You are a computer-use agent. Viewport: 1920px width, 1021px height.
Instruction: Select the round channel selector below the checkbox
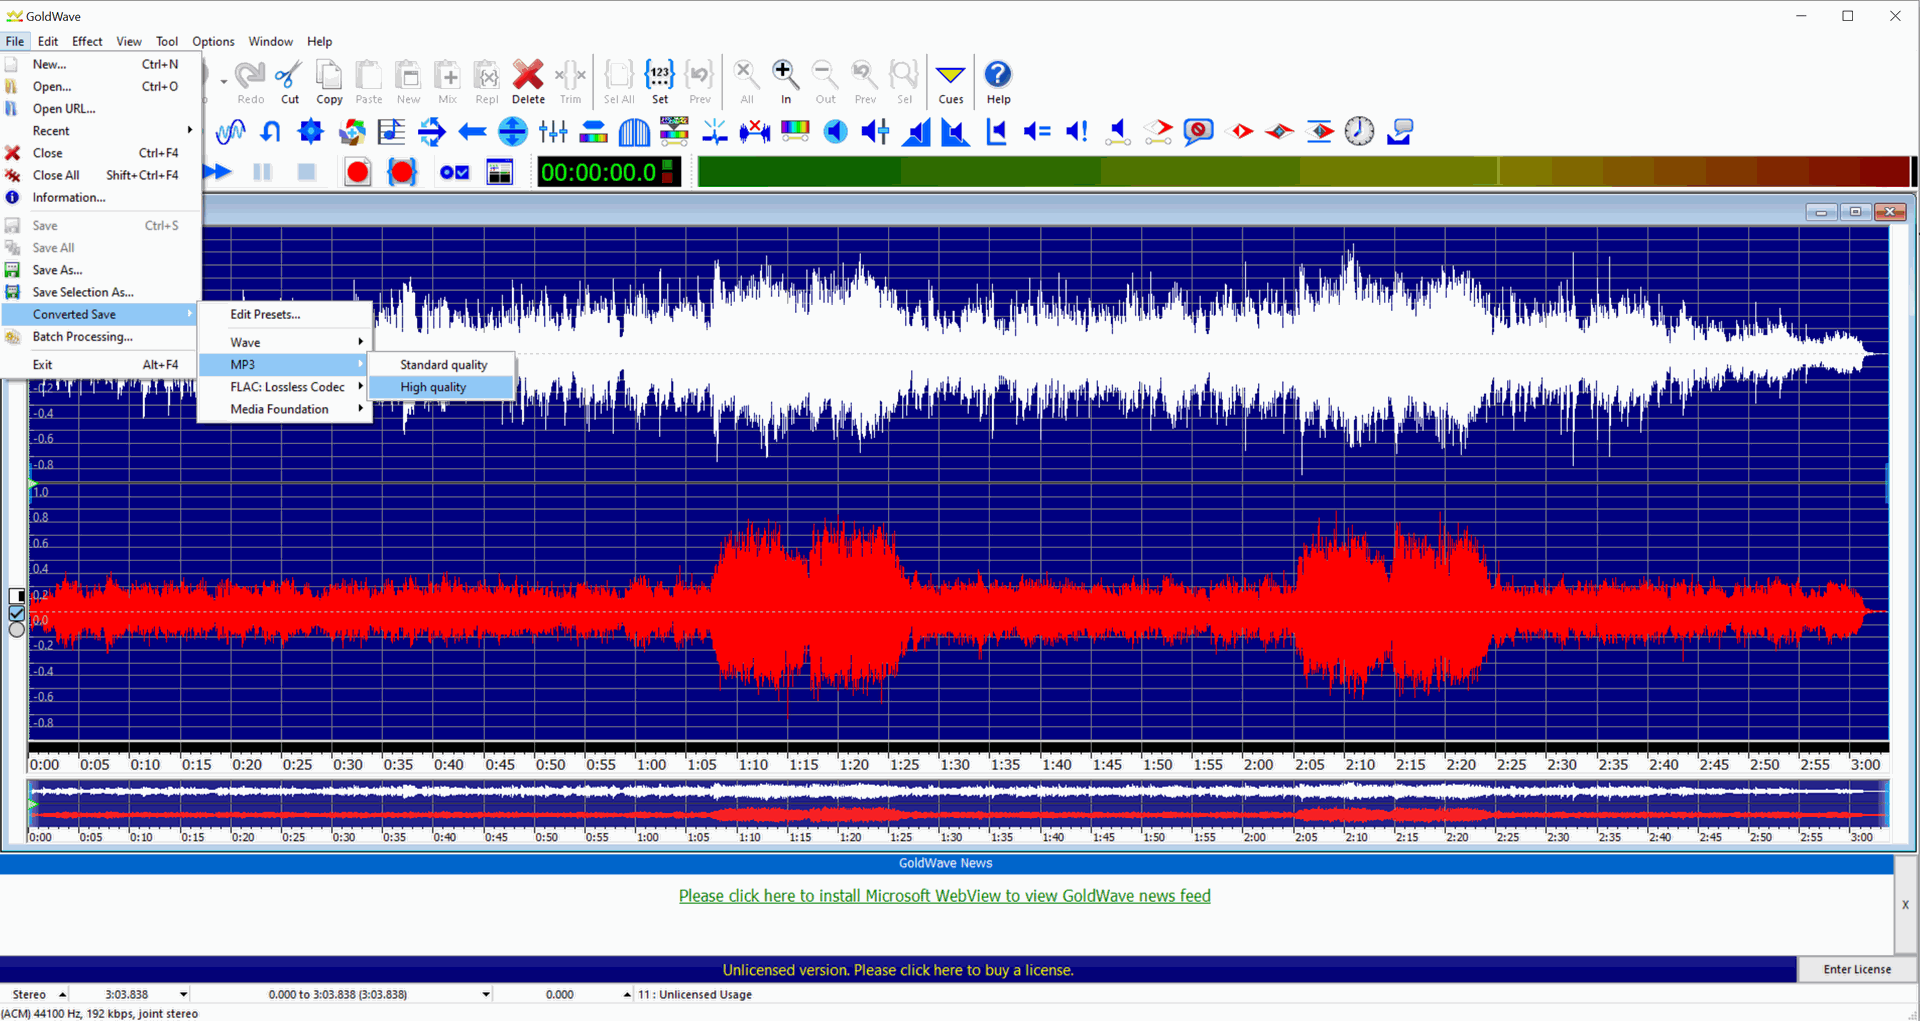pos(17,630)
